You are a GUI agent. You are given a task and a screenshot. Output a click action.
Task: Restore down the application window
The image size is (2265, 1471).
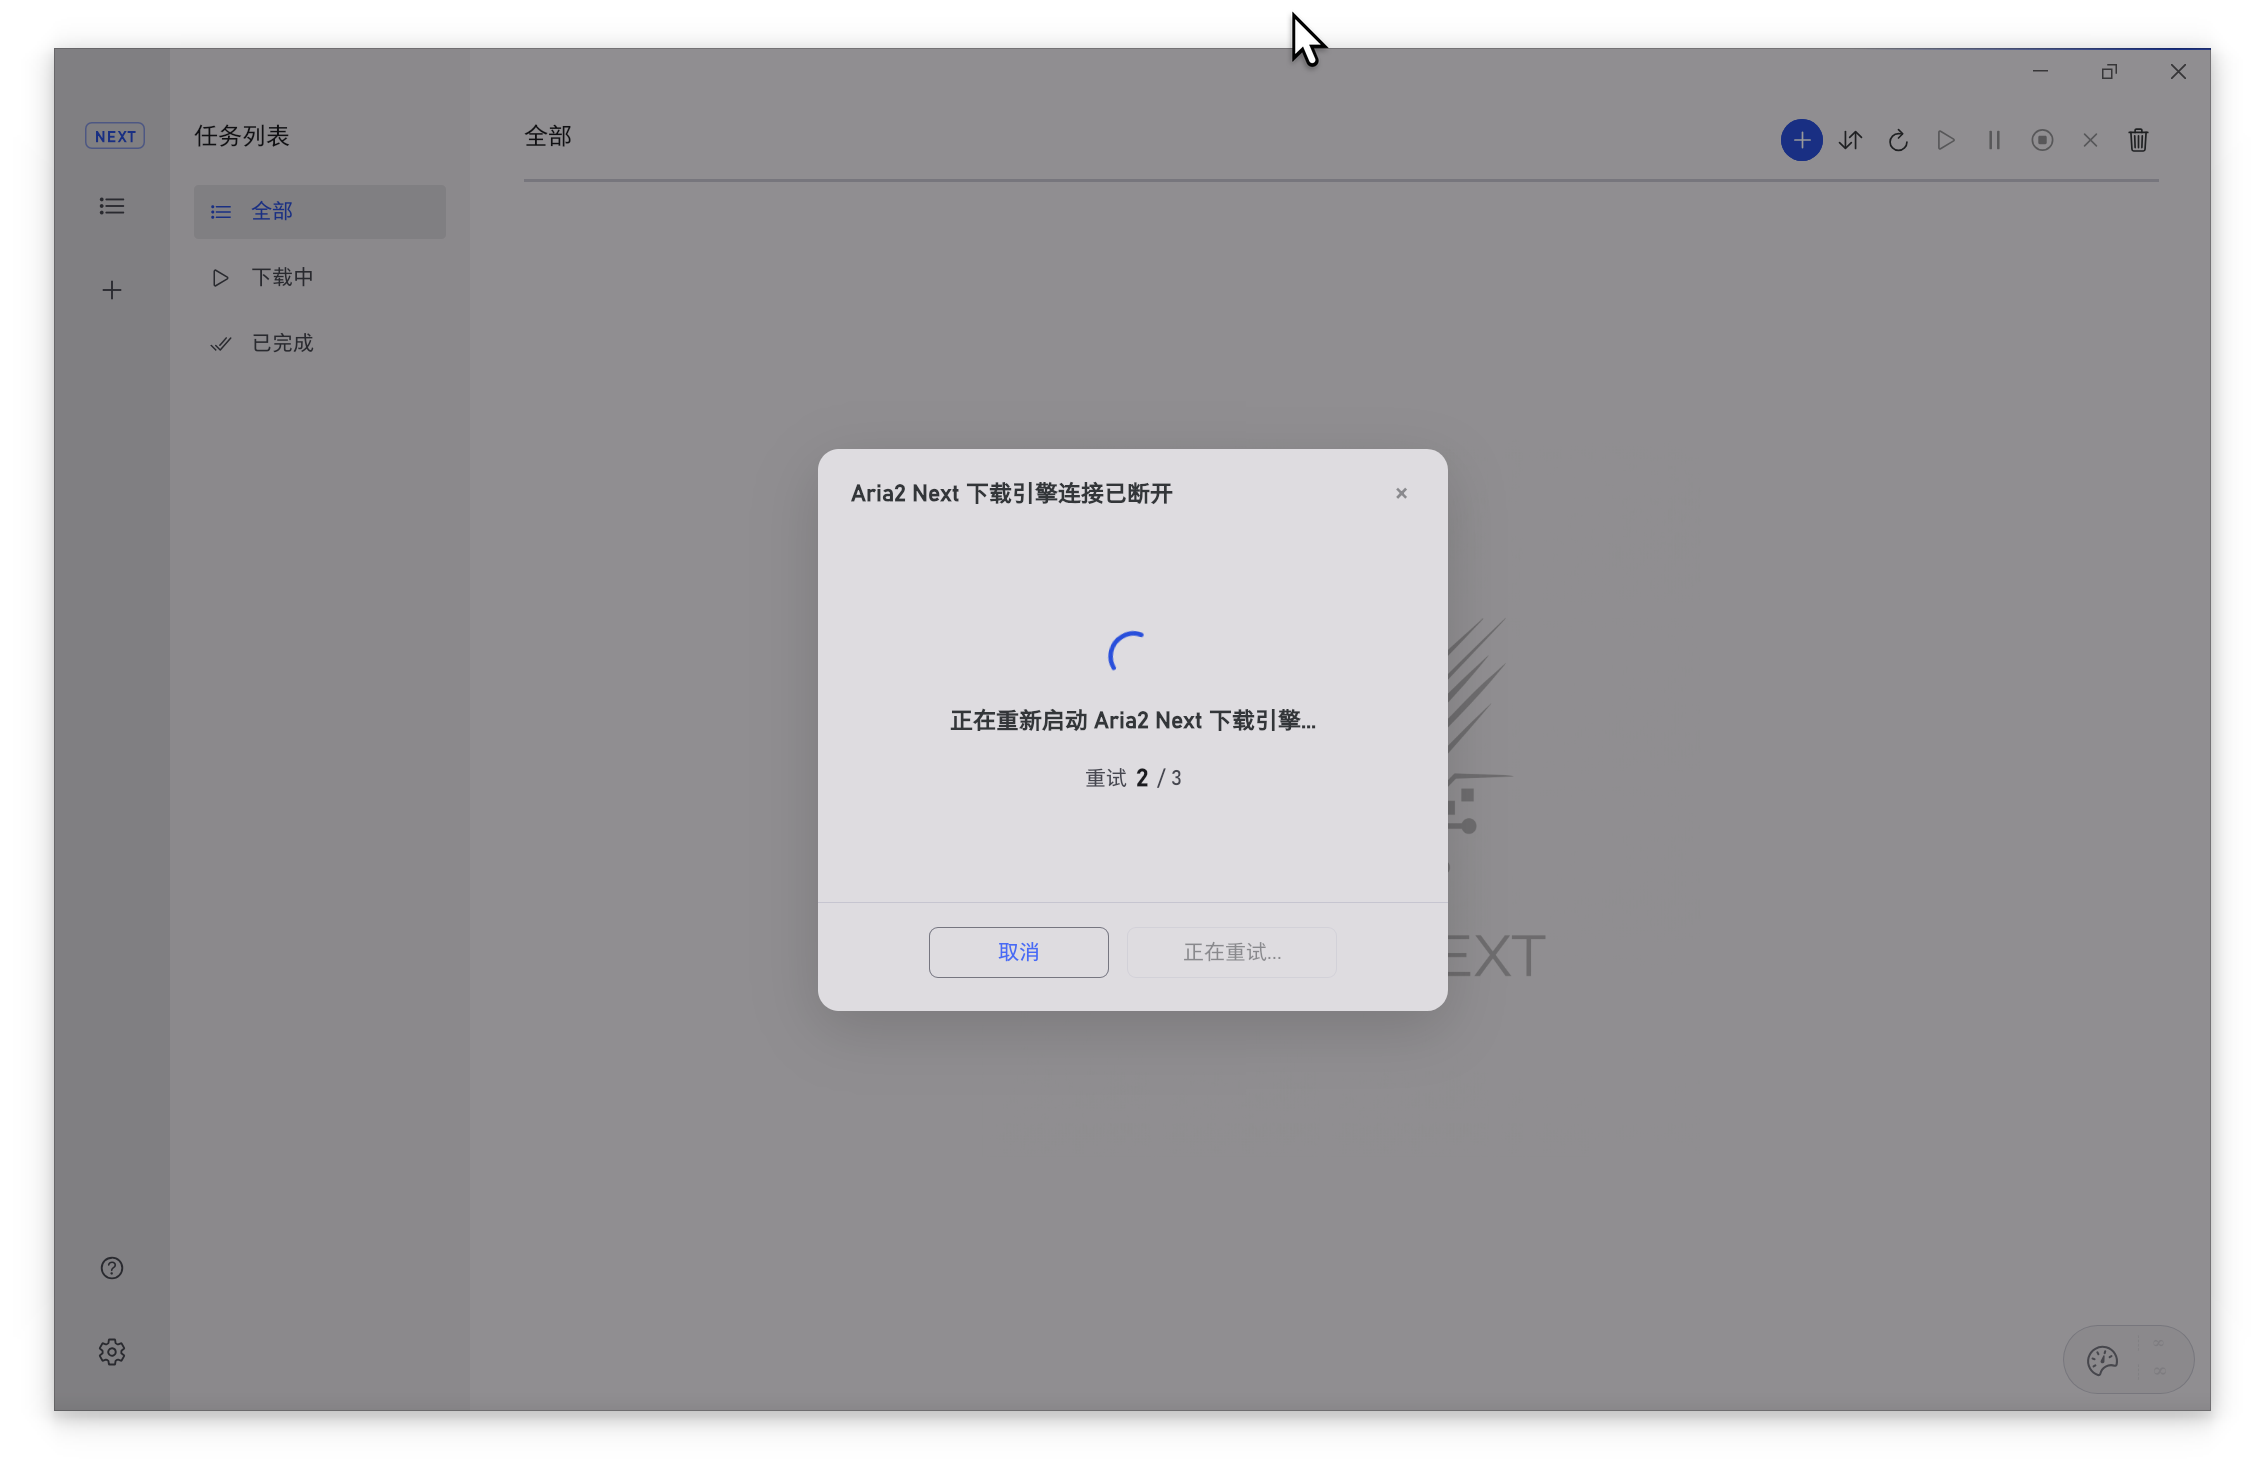click(x=2109, y=71)
